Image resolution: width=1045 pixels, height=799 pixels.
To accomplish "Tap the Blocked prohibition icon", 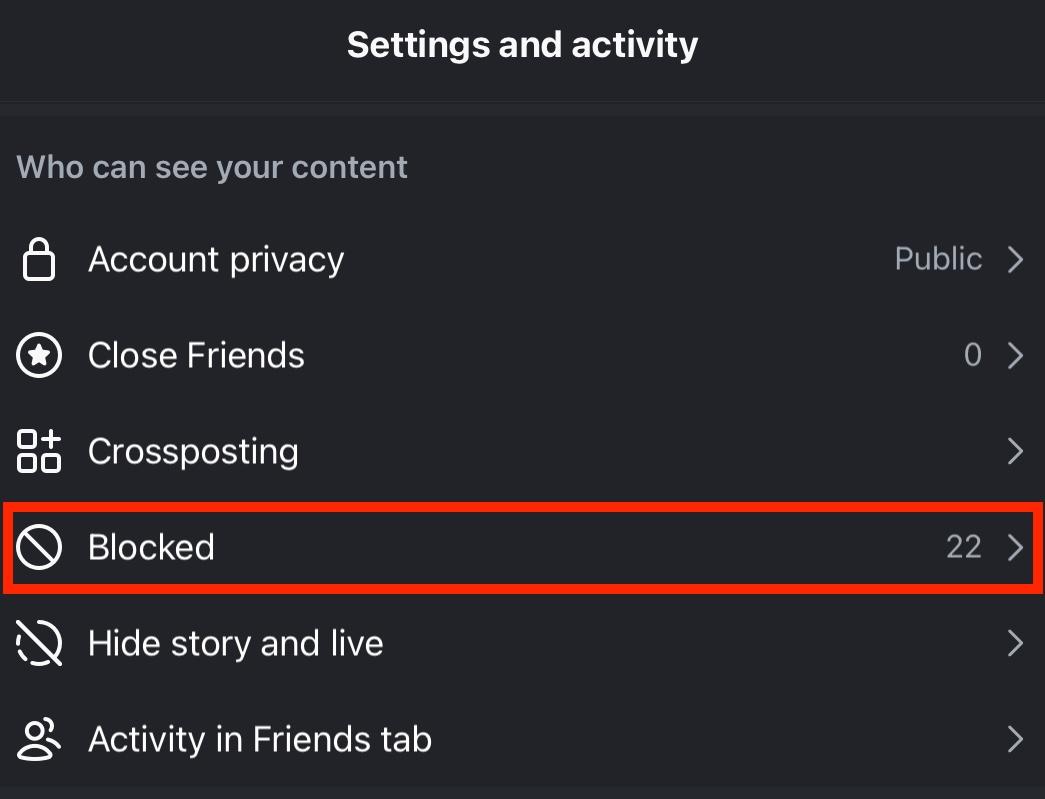I will coord(39,547).
